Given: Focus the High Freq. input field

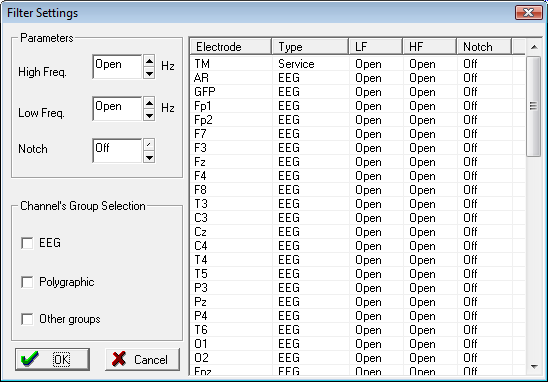Looking at the screenshot, I should click(117, 67).
